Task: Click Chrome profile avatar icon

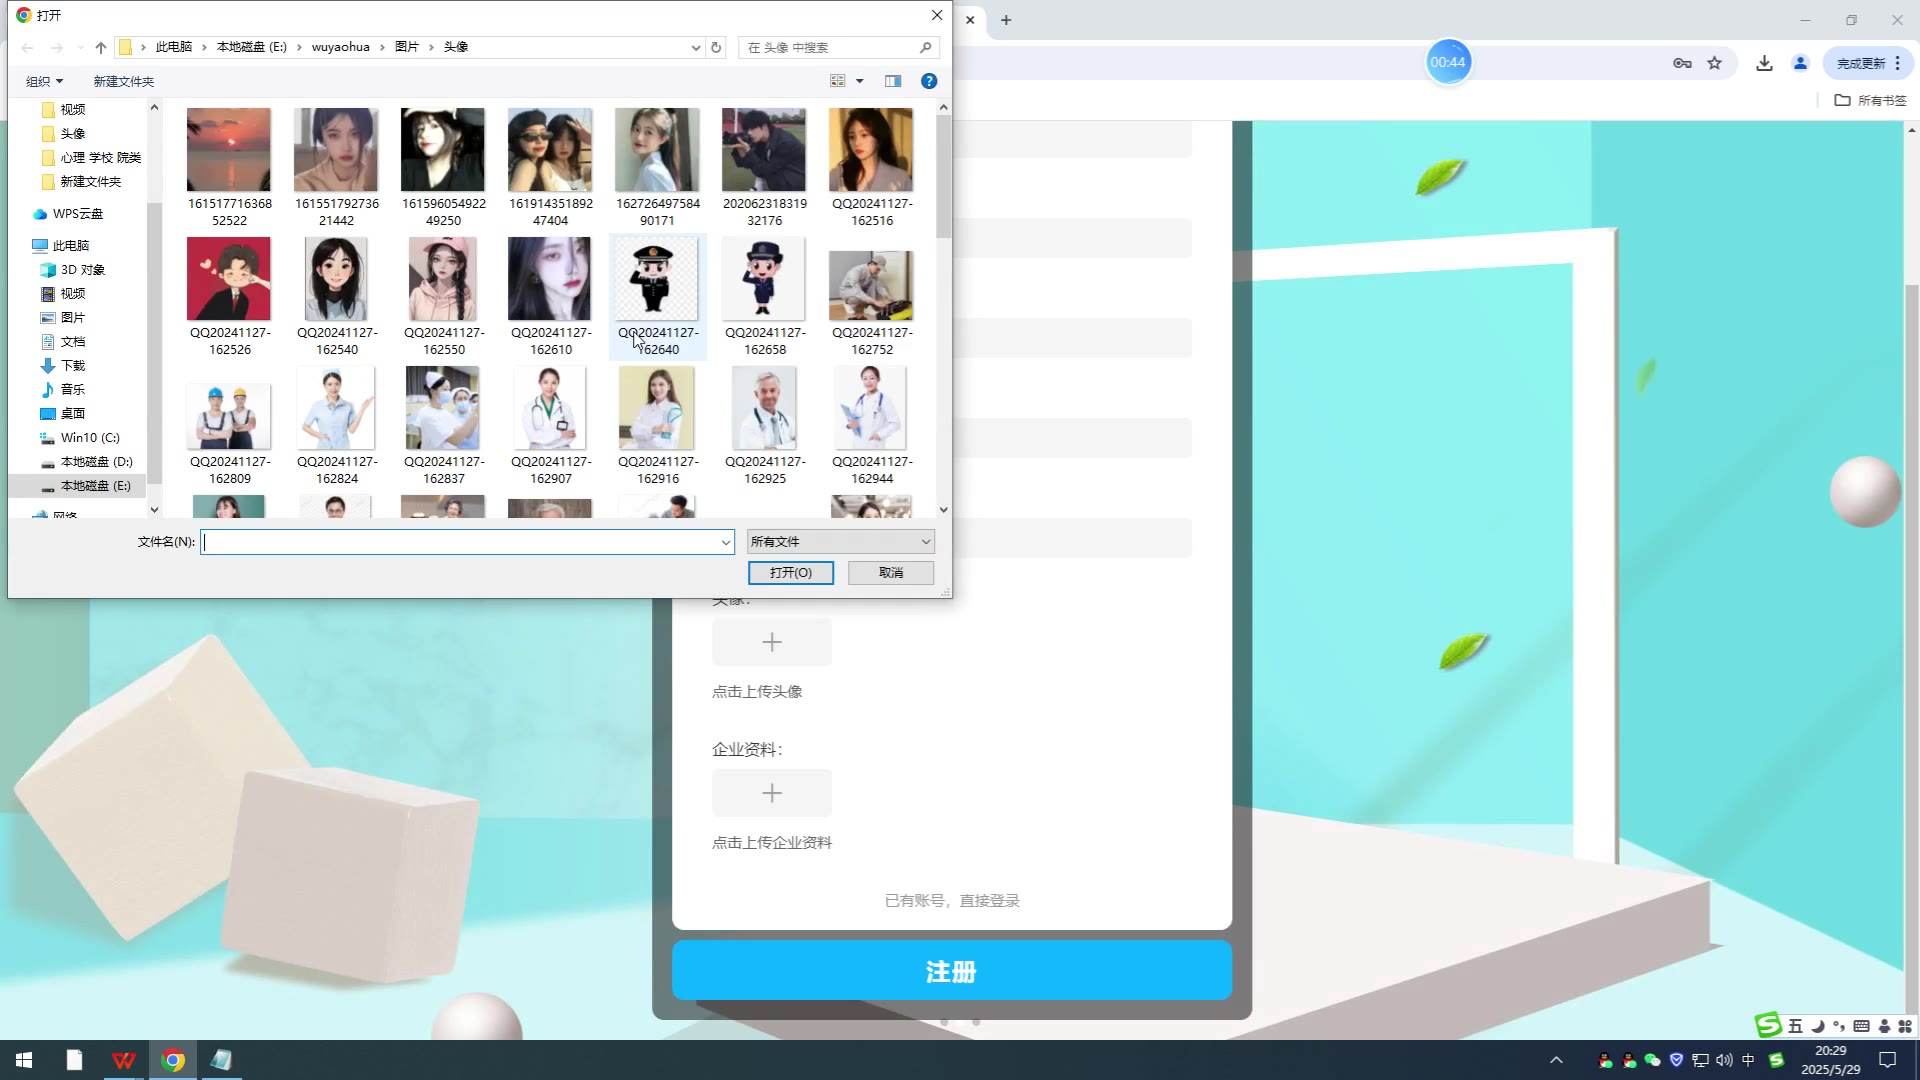Action: pos(1800,63)
